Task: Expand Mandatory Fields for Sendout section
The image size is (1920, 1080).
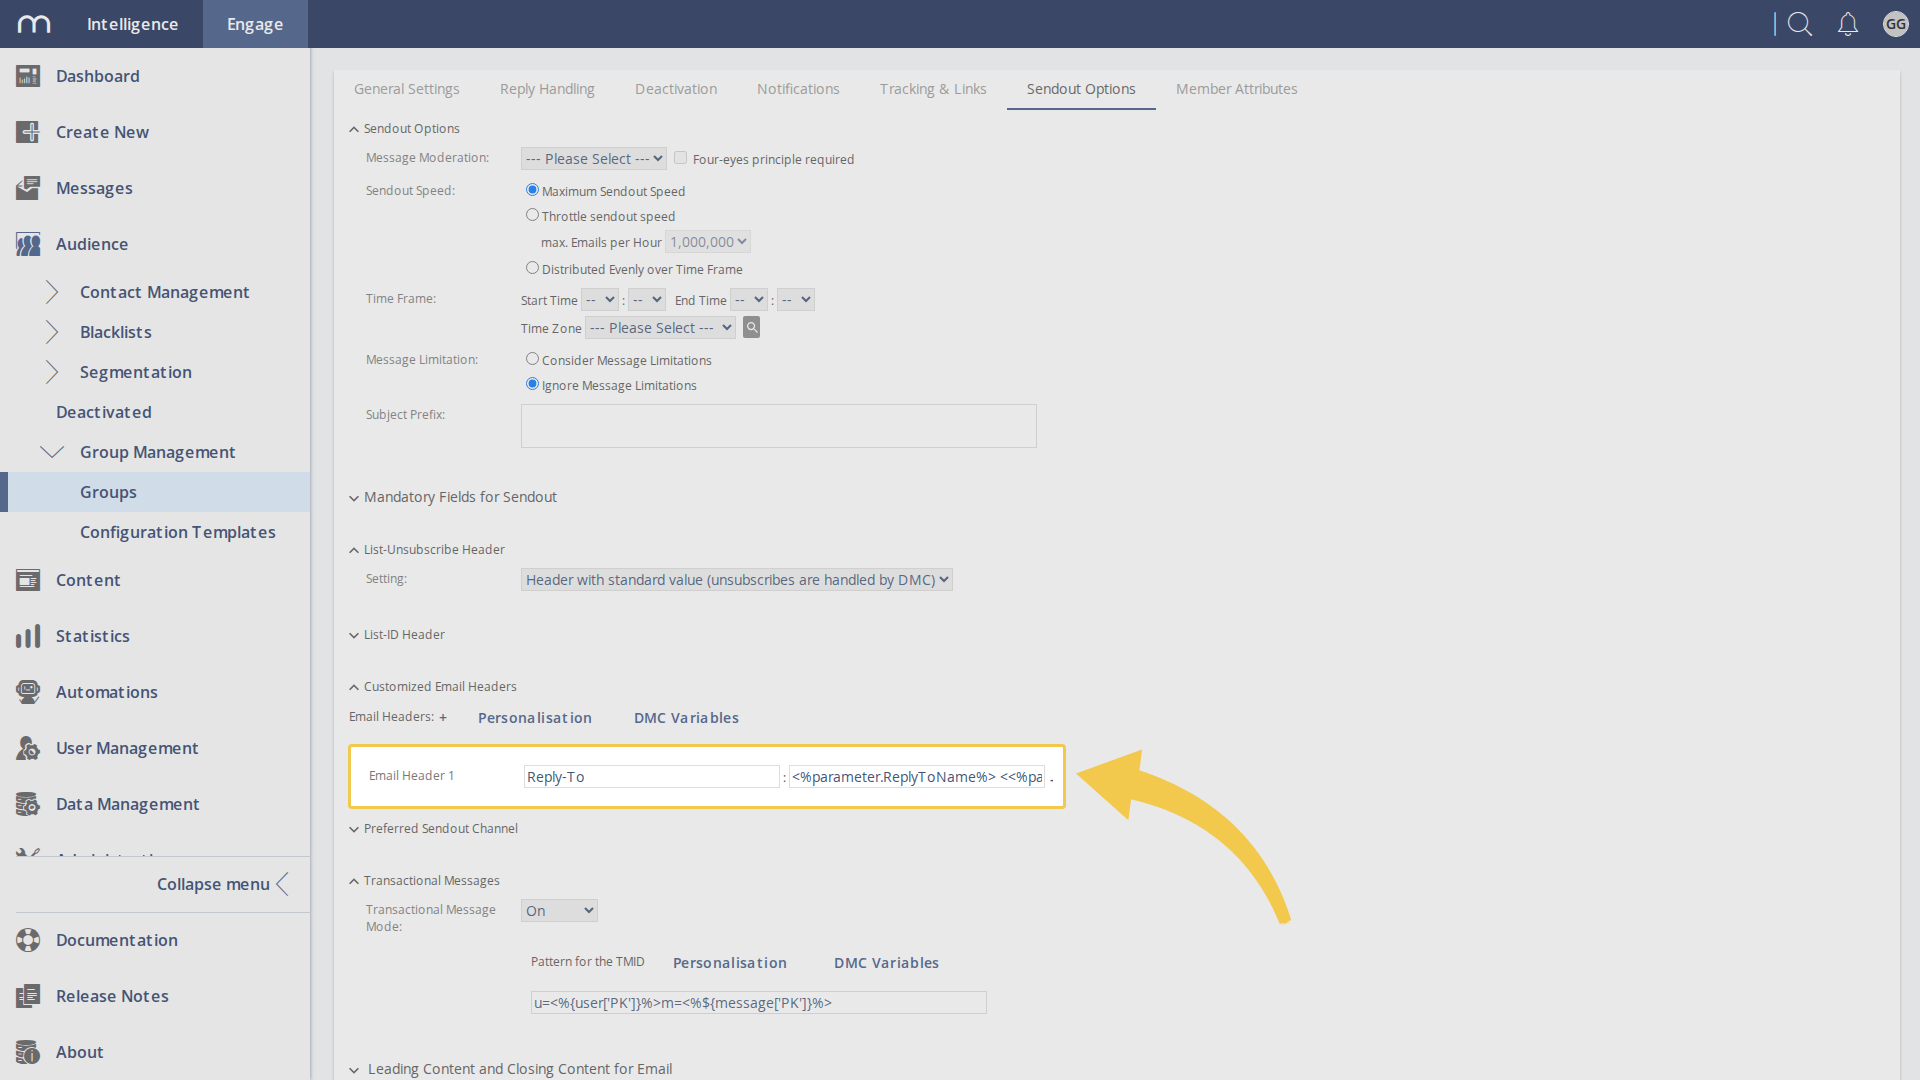Action: (453, 497)
